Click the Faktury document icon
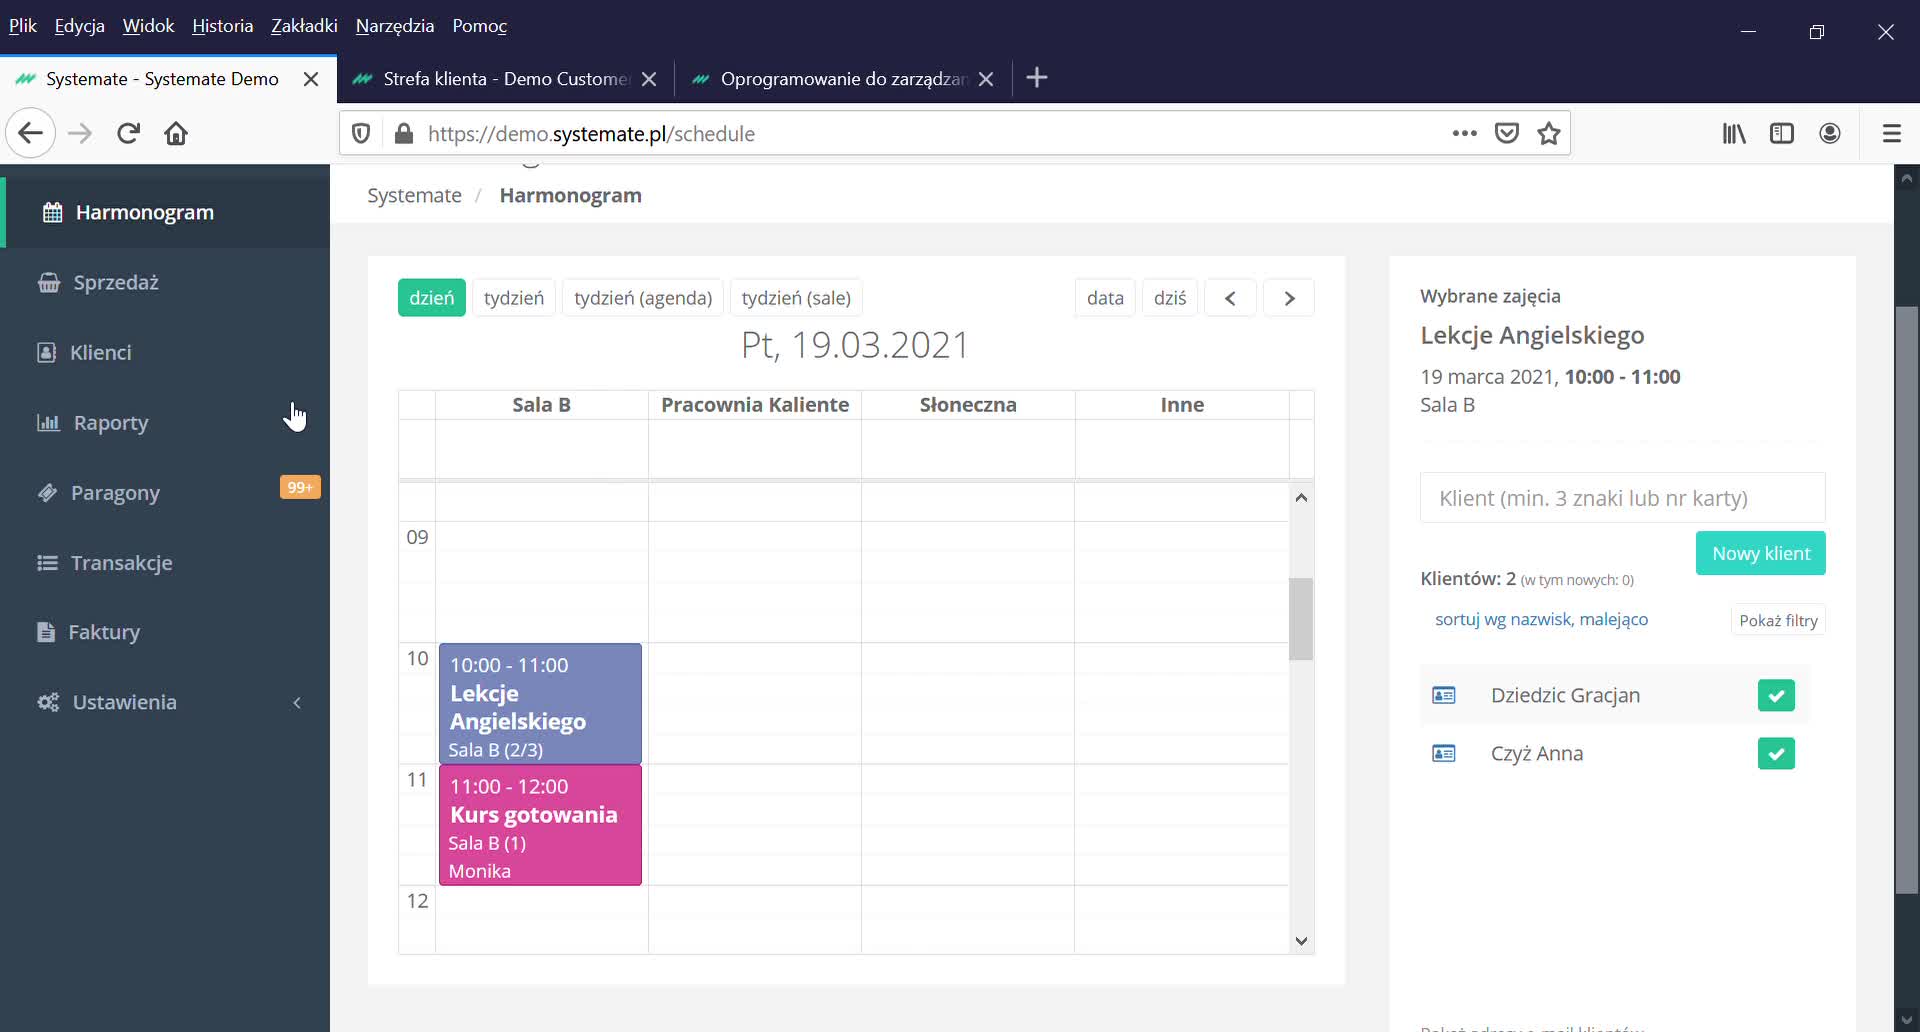Screen dimensions: 1920x1032 pos(46,632)
